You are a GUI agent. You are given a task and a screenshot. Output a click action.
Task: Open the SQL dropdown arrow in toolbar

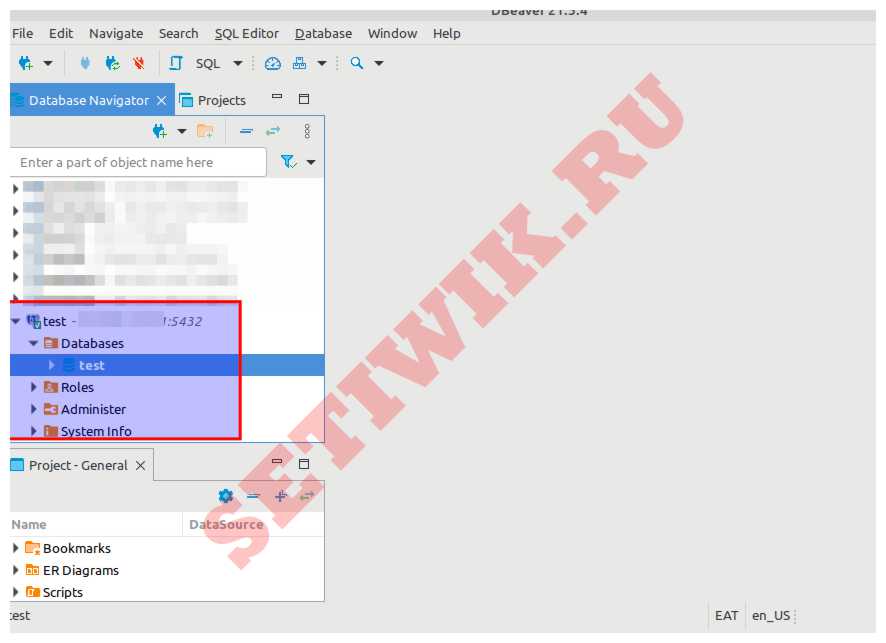coord(238,63)
